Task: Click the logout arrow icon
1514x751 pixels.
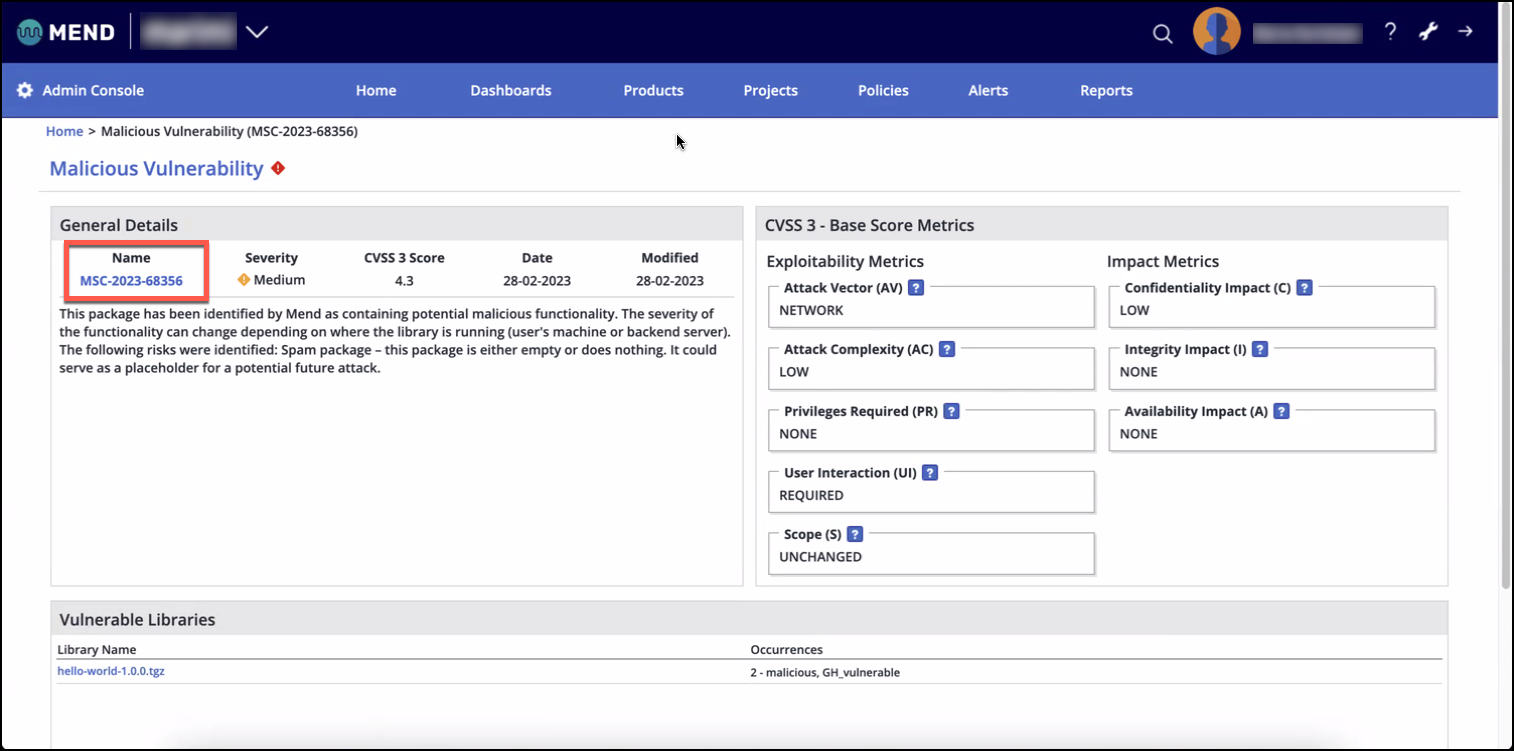Action: (1466, 31)
